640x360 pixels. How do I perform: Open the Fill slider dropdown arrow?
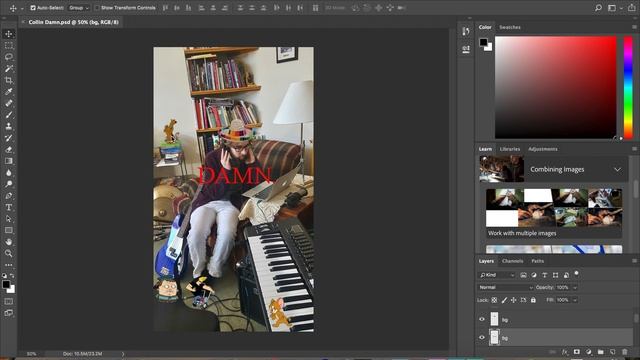point(575,300)
